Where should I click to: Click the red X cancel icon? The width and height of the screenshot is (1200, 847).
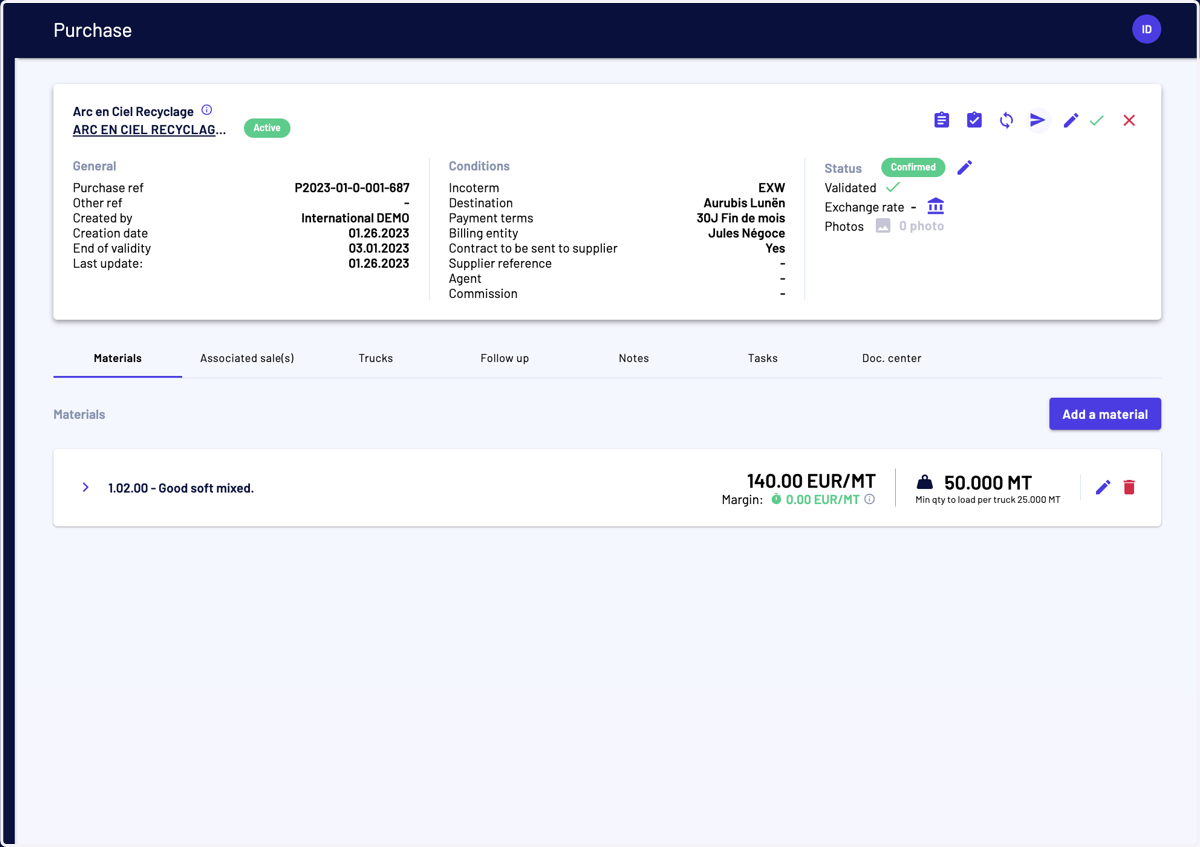click(x=1129, y=120)
